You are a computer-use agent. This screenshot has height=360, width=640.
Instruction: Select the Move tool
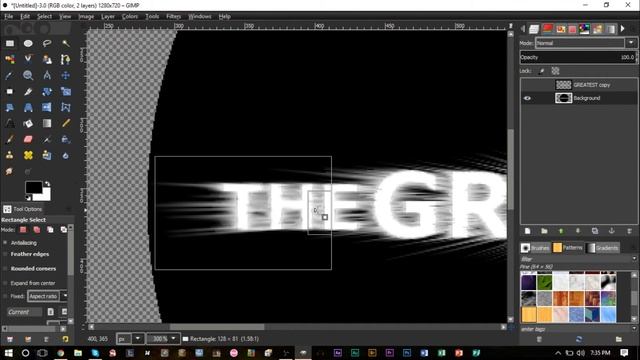click(66, 76)
